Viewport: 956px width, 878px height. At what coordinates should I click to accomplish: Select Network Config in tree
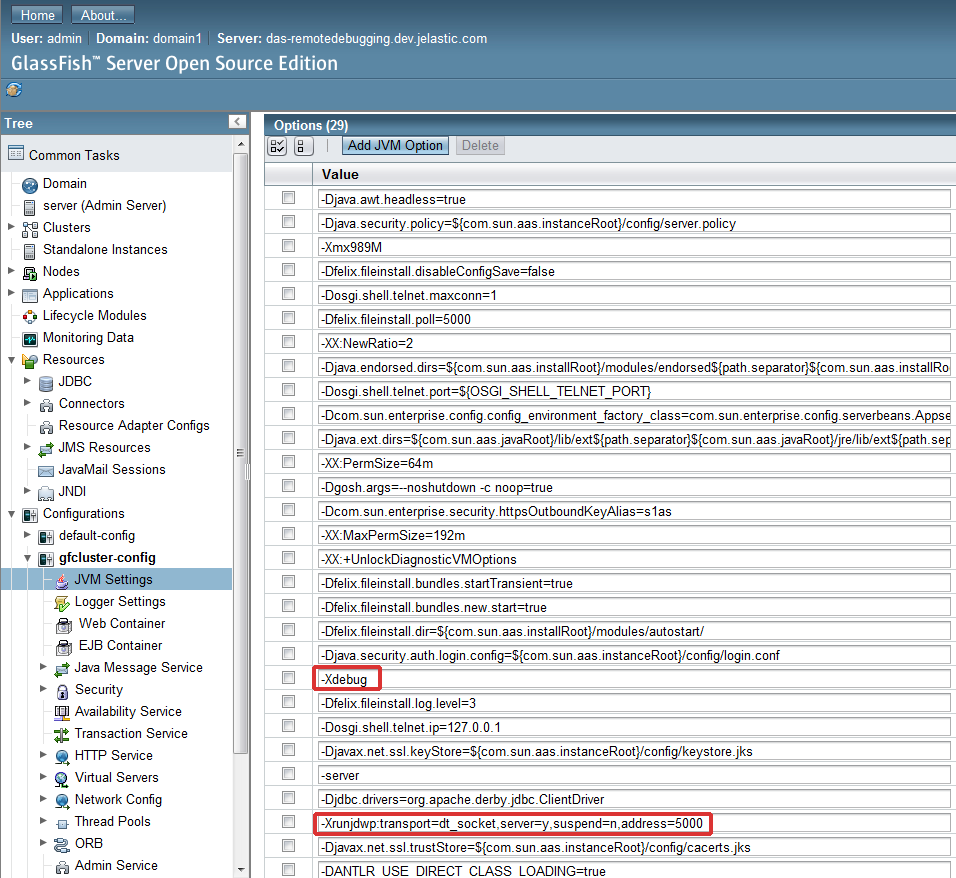click(118, 799)
